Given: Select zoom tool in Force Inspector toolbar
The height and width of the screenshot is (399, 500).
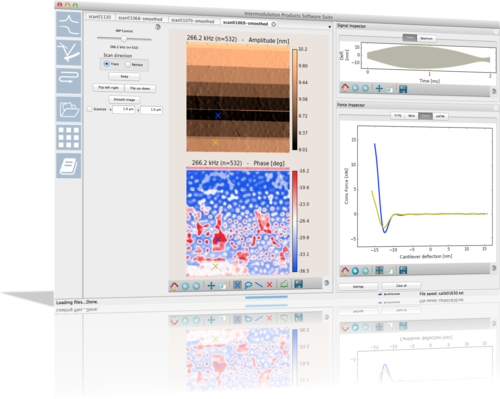Looking at the screenshot, I should [x=390, y=270].
